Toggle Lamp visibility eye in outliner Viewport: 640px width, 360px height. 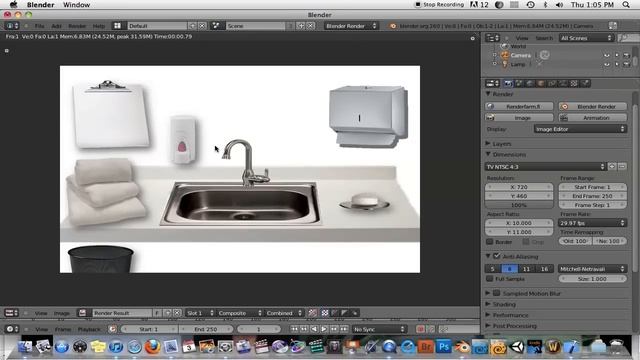coord(607,64)
